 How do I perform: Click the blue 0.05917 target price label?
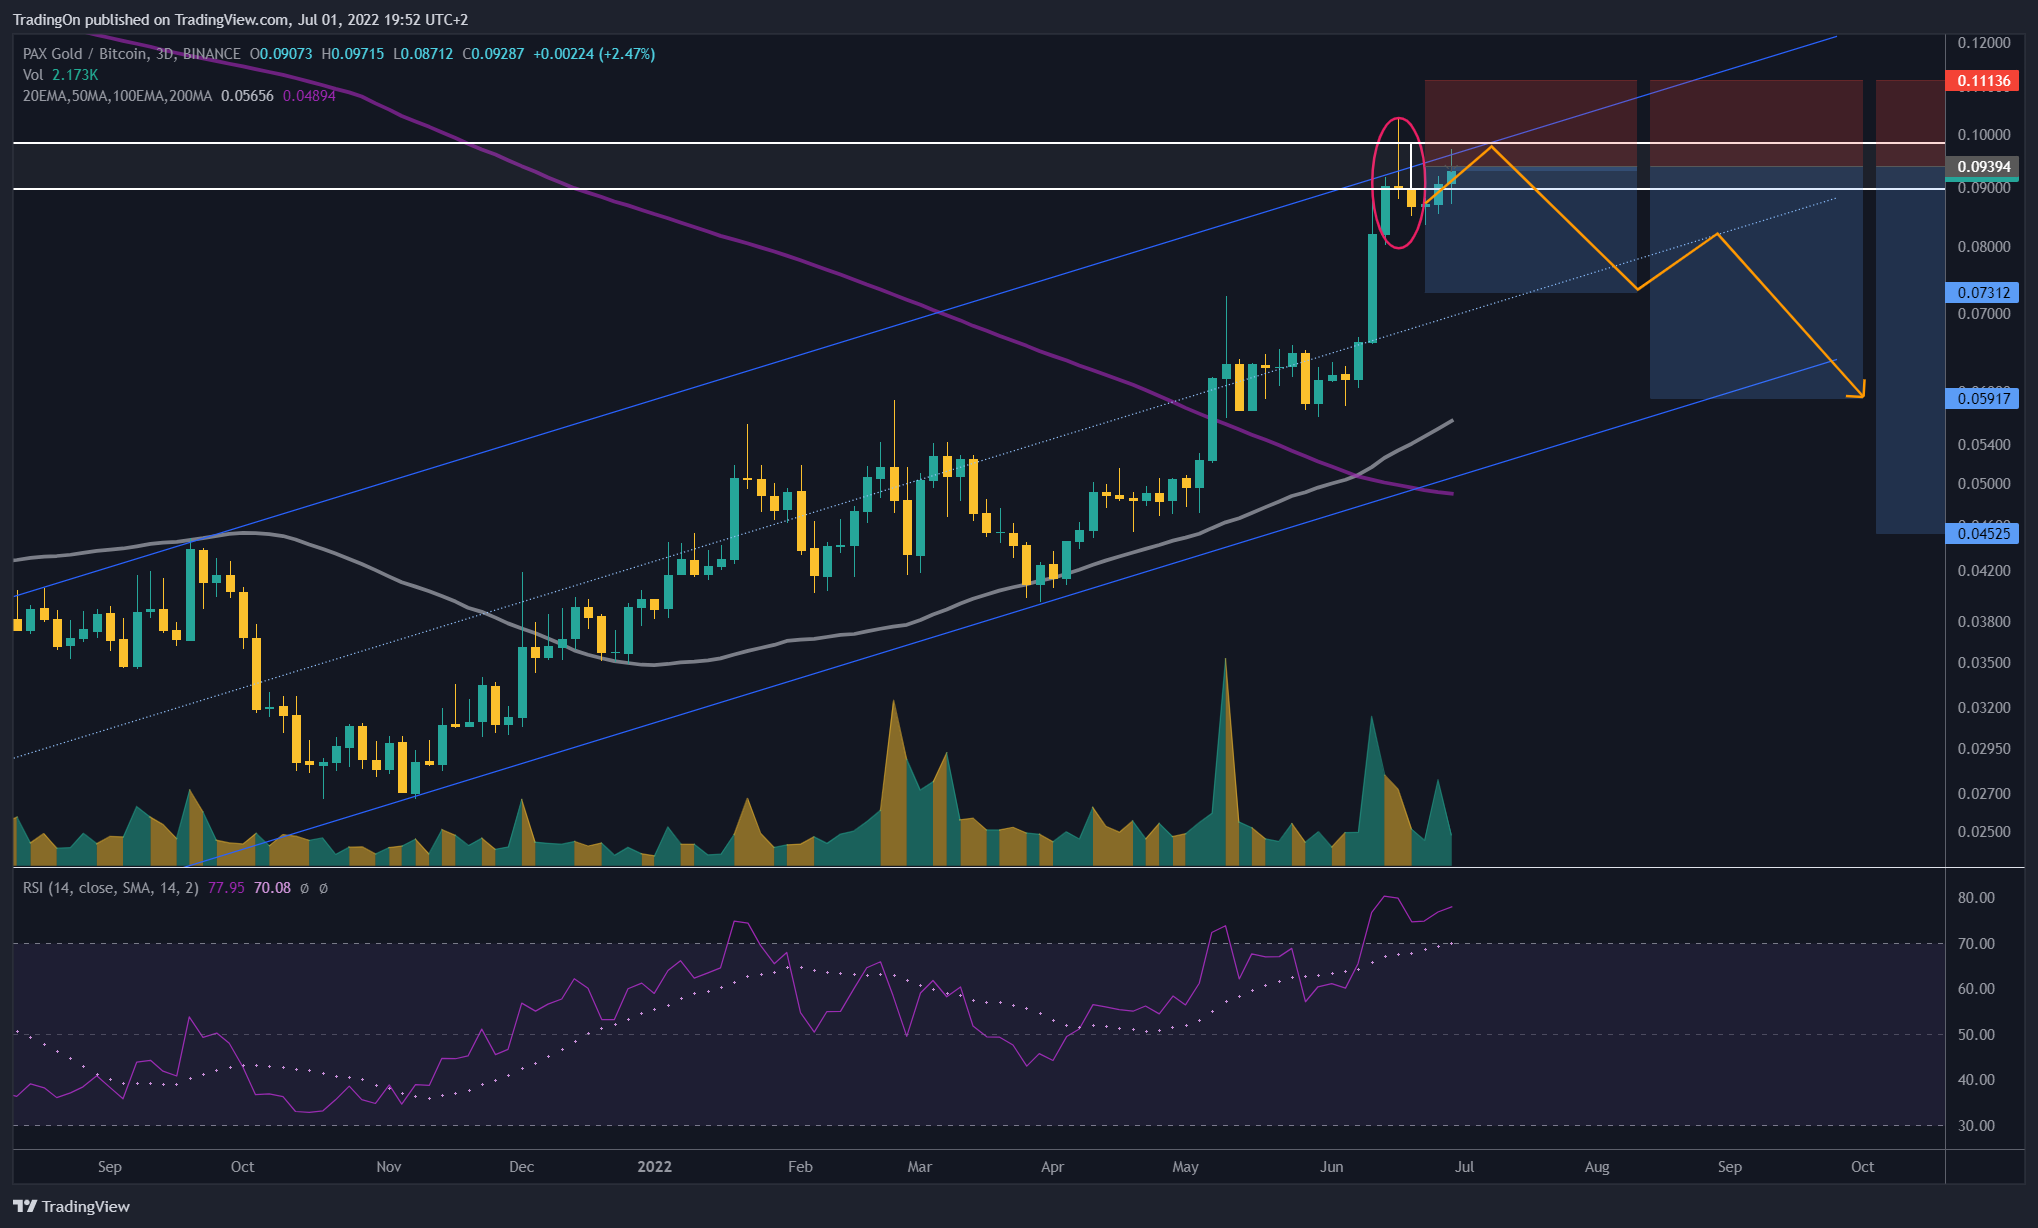click(x=1983, y=399)
